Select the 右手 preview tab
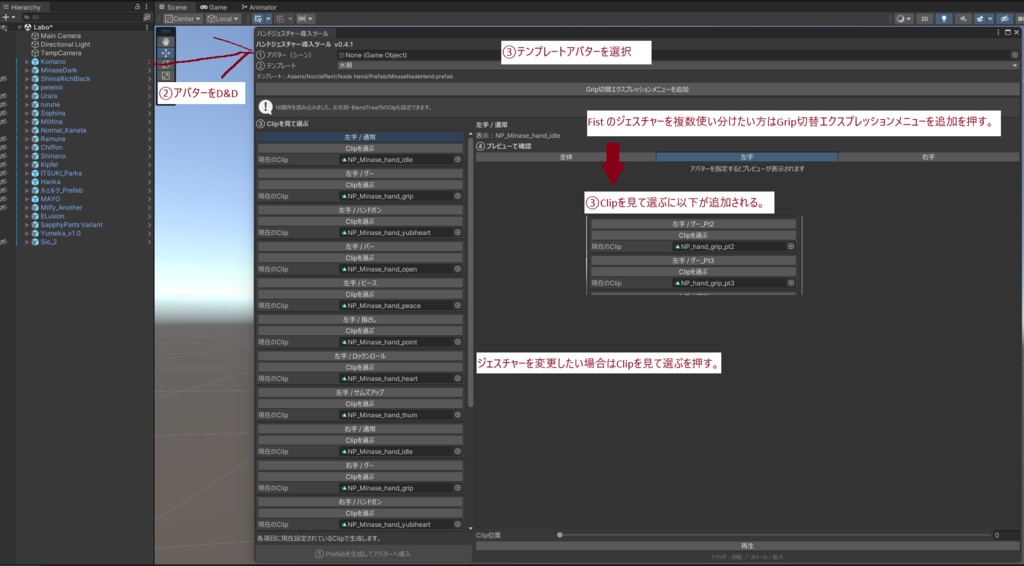Screen dimensions: 1024x566 928,157
